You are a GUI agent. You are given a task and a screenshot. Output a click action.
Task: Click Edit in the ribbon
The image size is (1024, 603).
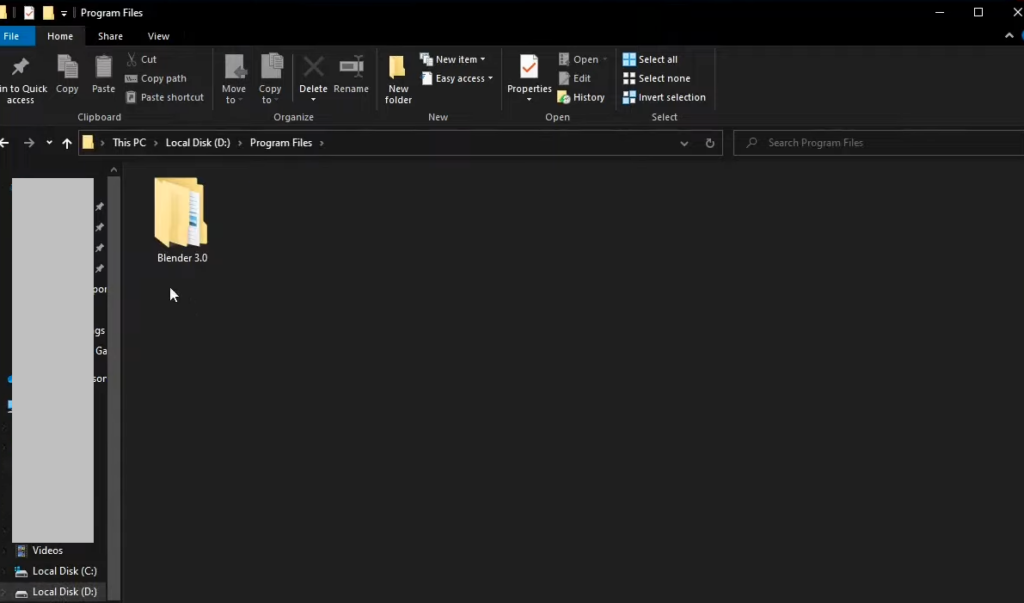pos(575,78)
